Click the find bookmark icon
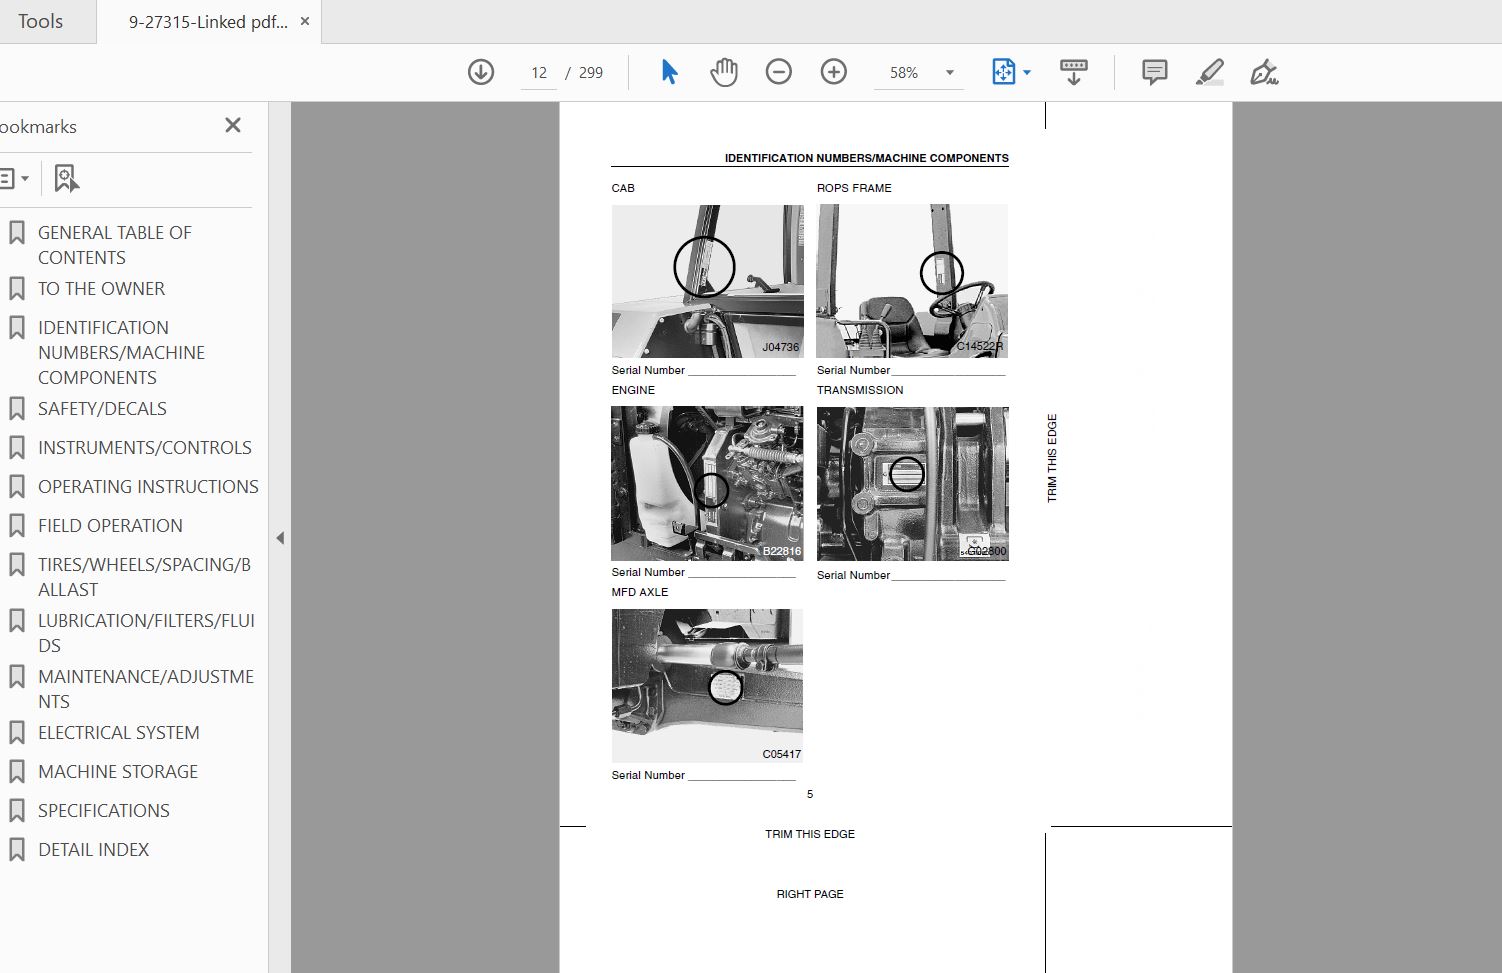Viewport: 1502px width, 973px height. click(66, 178)
